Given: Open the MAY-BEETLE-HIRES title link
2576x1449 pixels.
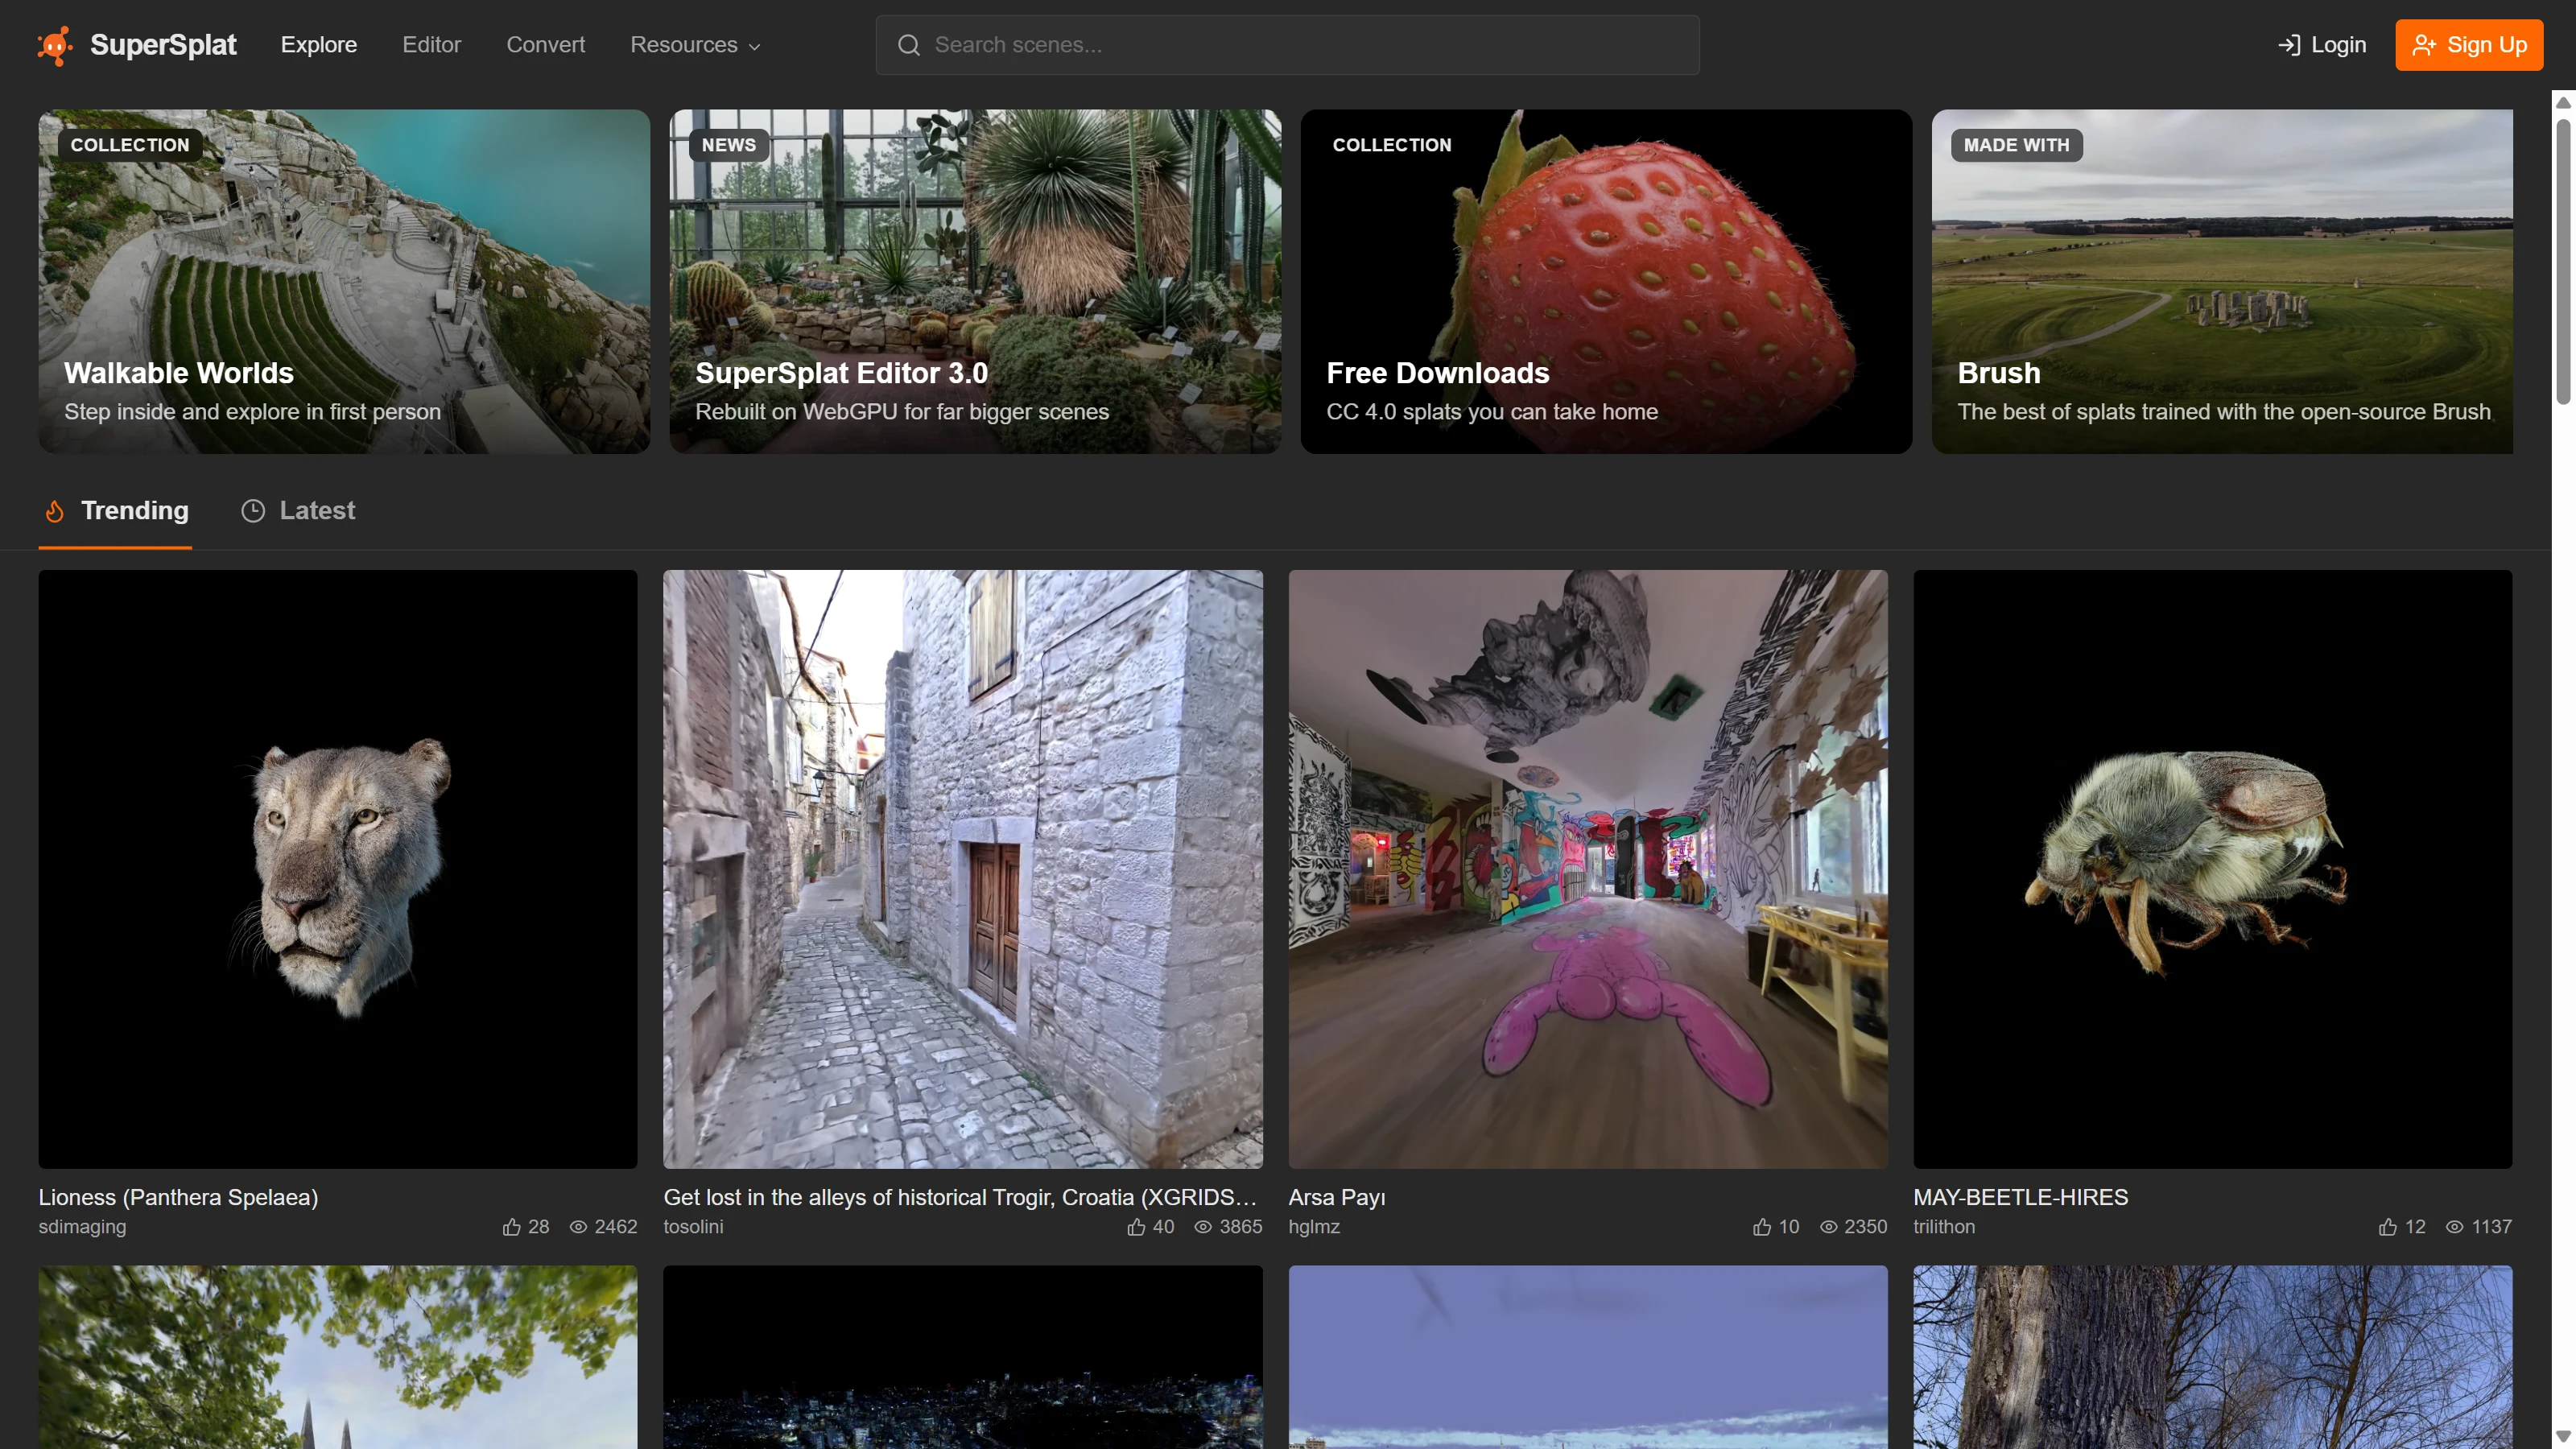Looking at the screenshot, I should point(2021,1197).
